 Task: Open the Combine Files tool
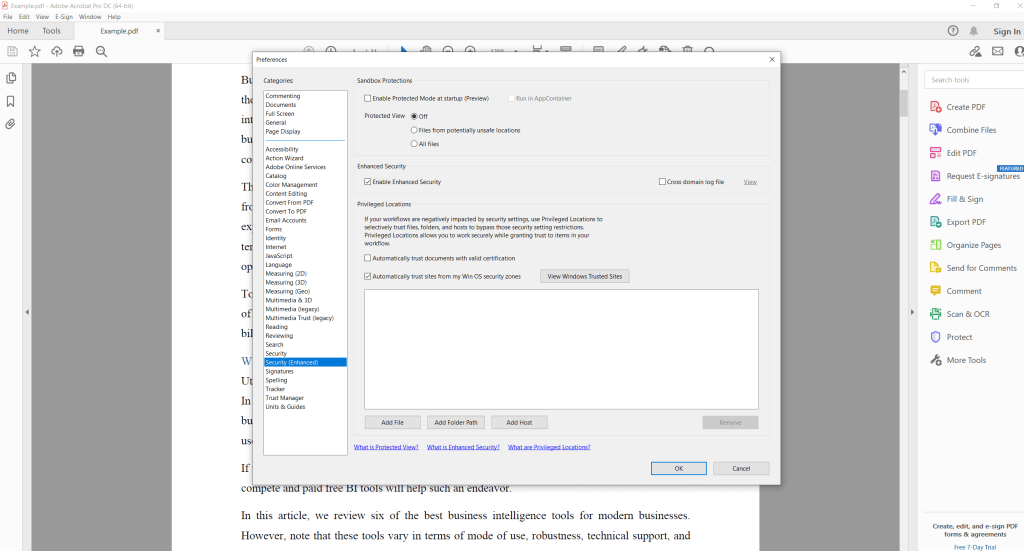[x=963, y=130]
